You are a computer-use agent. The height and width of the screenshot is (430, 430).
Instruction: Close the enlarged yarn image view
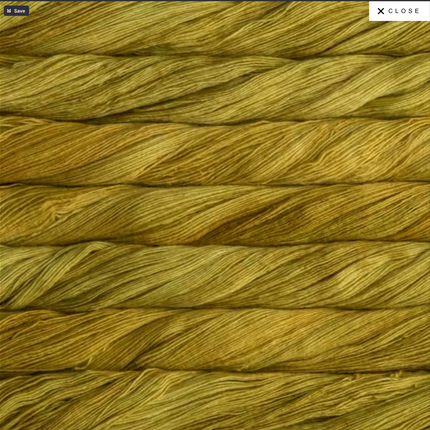pos(399,11)
